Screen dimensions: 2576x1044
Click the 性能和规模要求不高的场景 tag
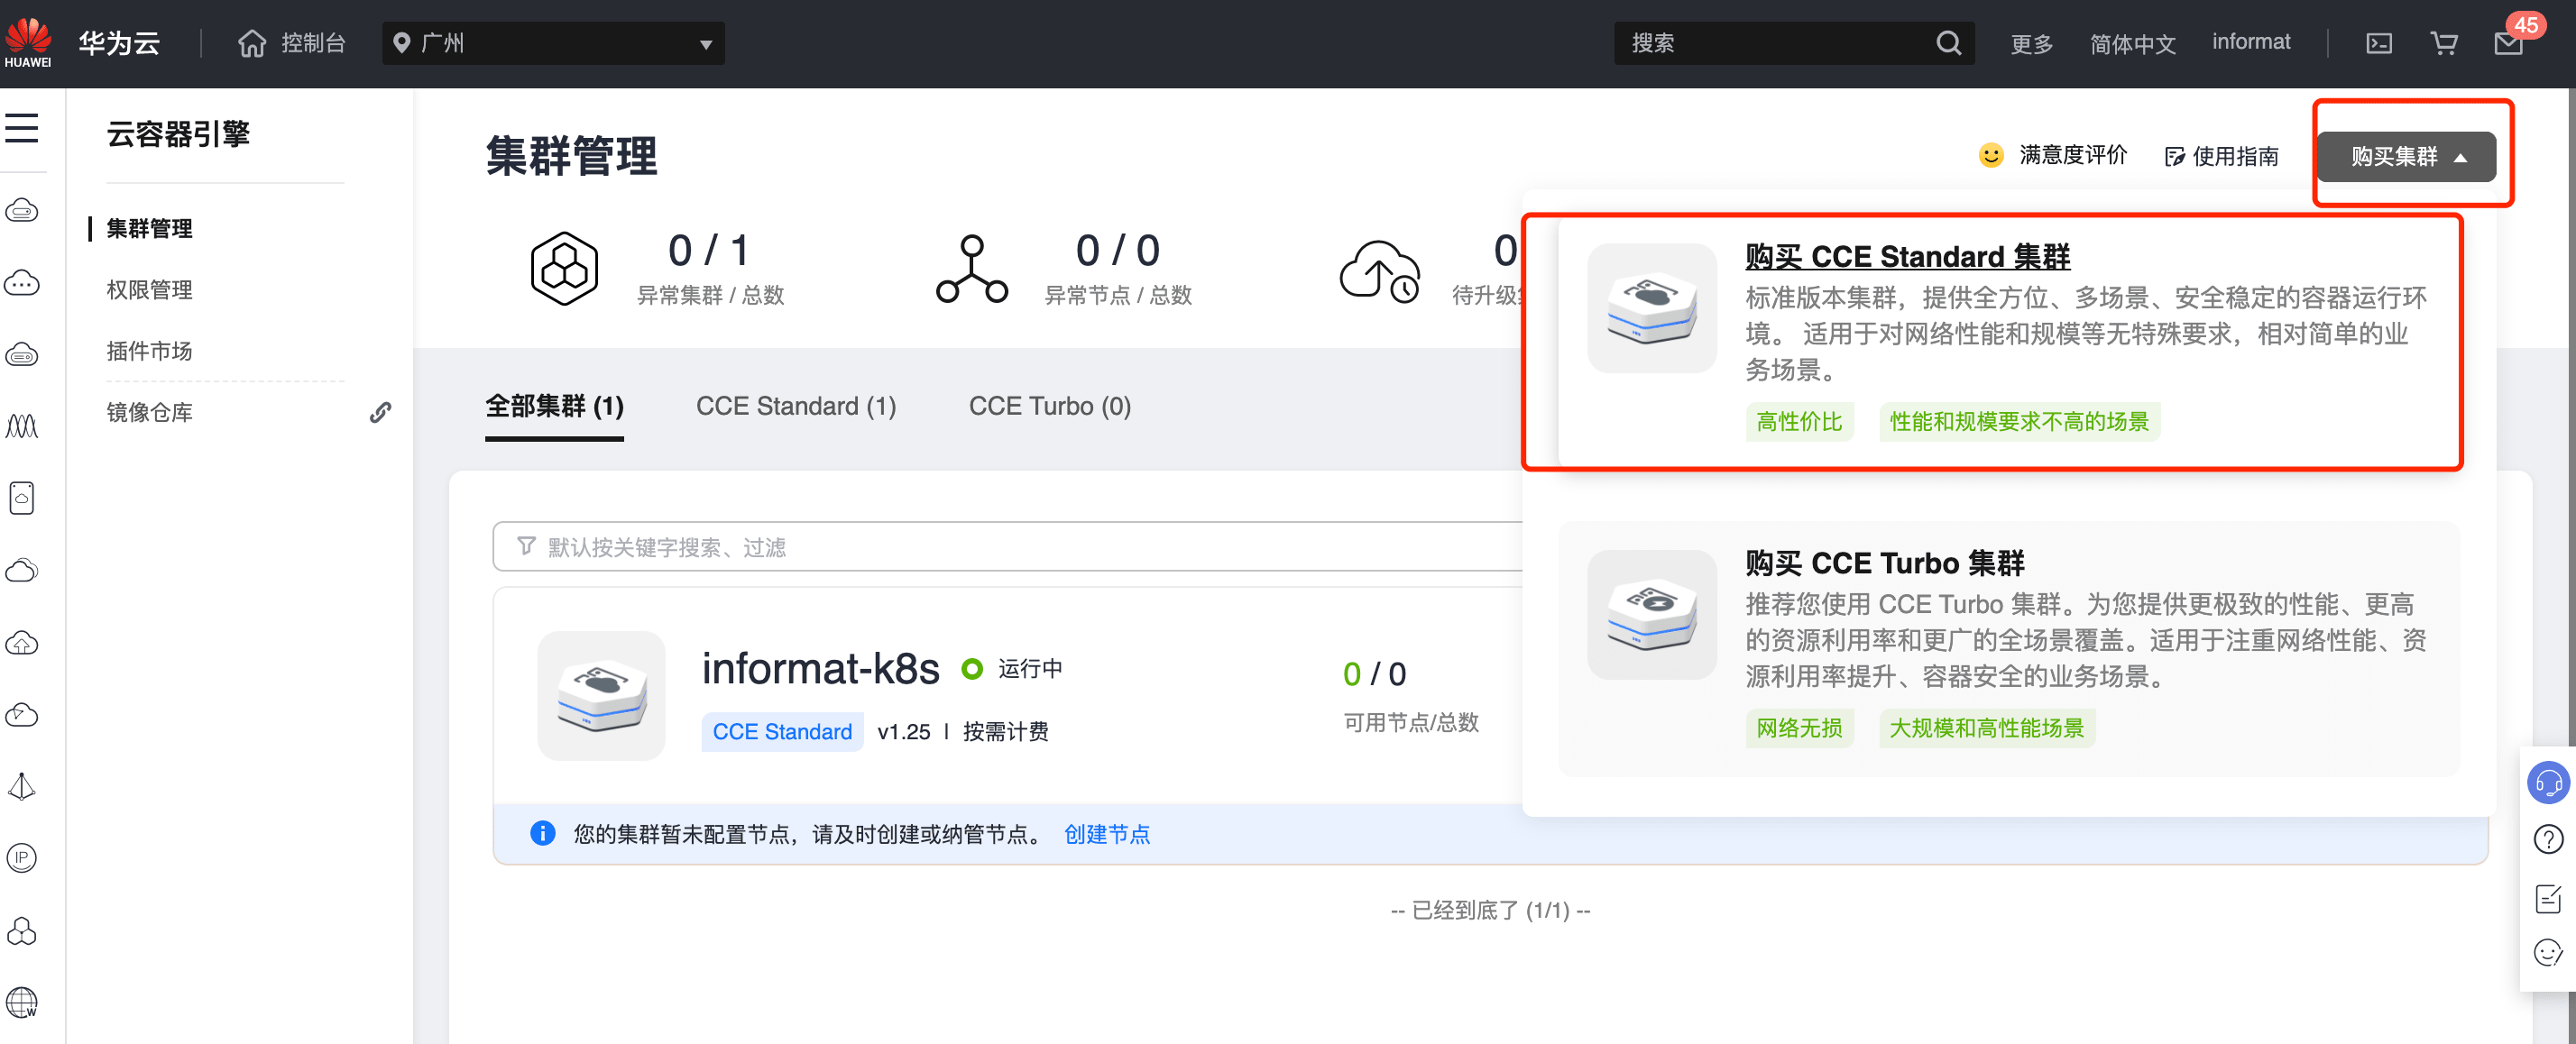click(x=2019, y=422)
